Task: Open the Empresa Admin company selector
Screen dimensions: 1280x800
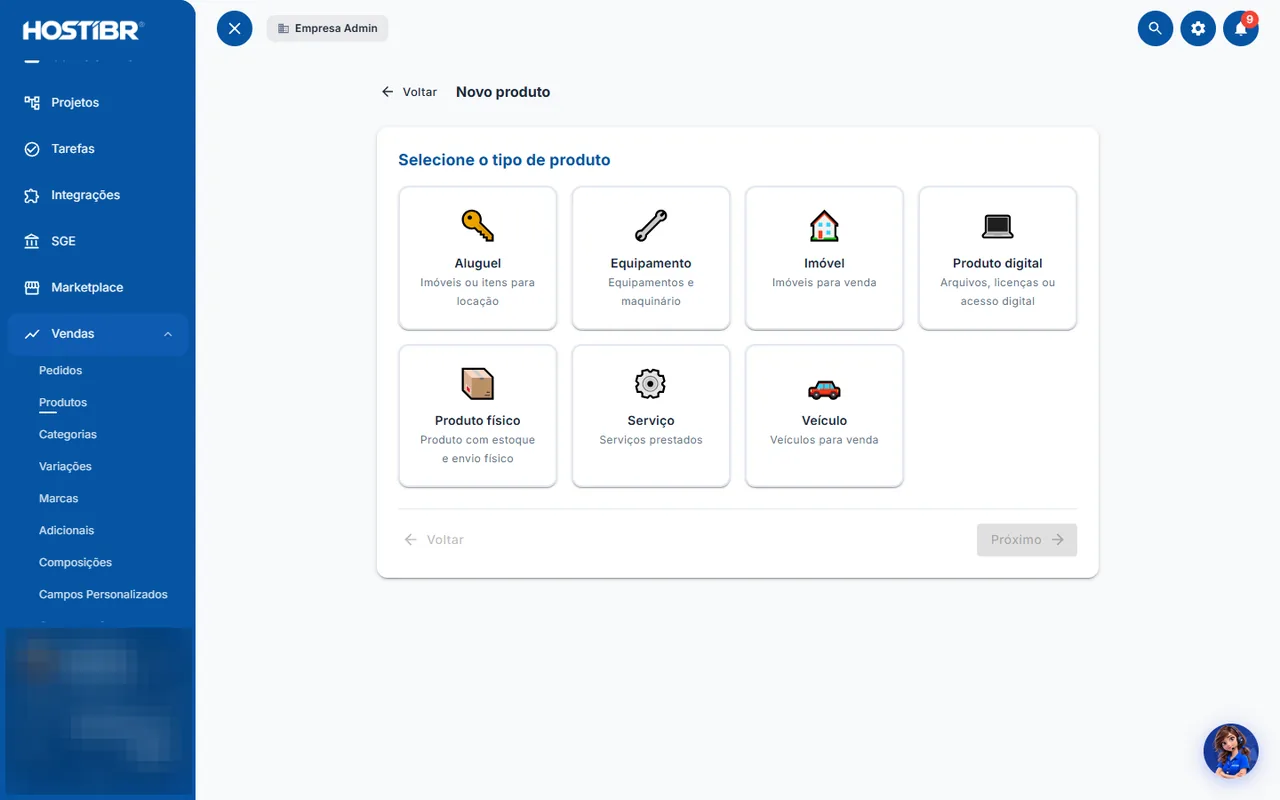Action: click(x=328, y=28)
